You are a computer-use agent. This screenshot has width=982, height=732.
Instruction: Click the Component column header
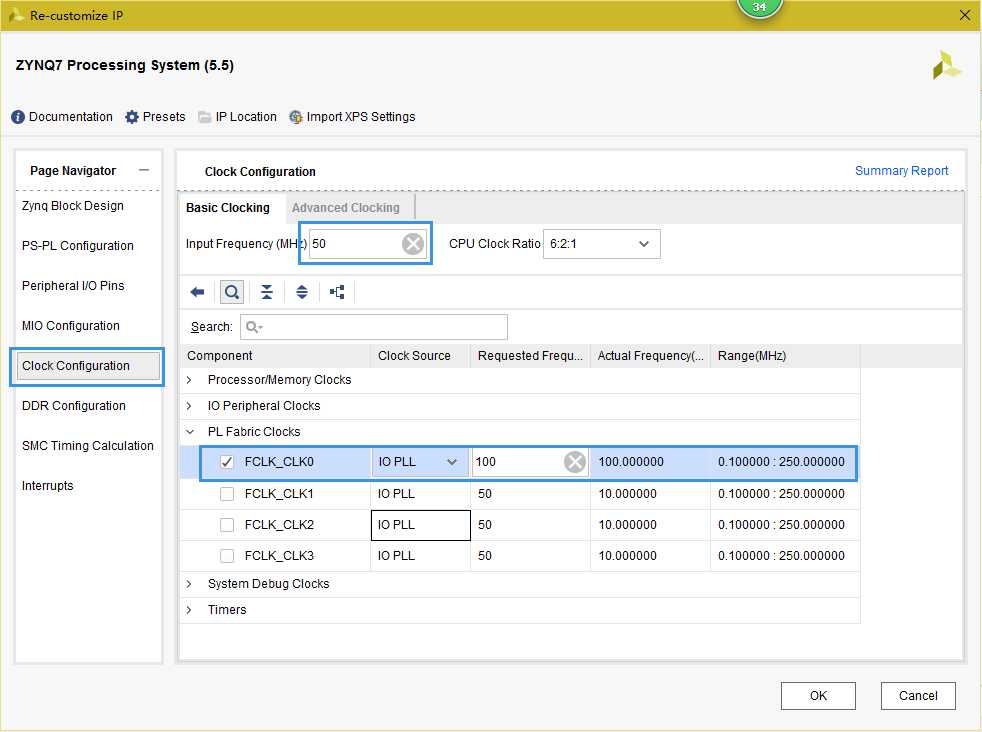point(276,356)
